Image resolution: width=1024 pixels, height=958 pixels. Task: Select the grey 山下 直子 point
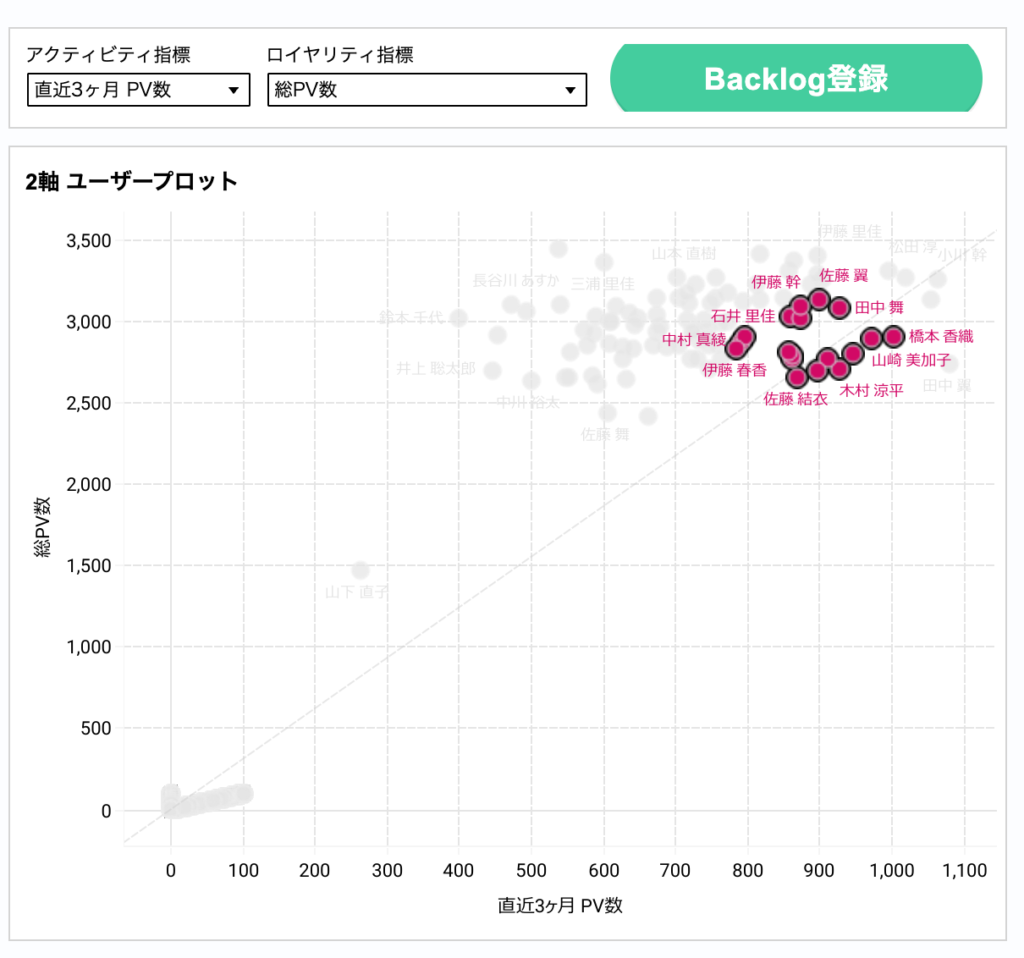pos(361,570)
